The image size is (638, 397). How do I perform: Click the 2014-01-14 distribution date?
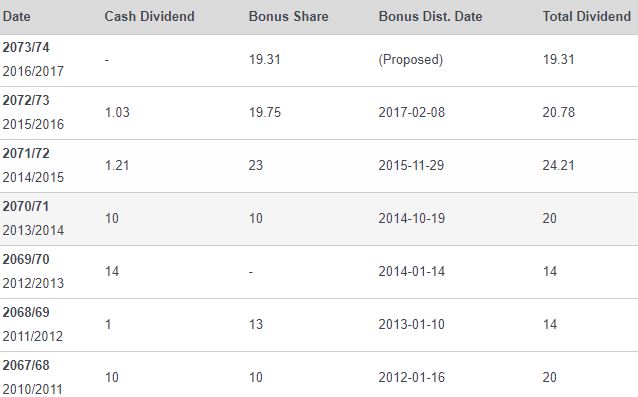411,271
